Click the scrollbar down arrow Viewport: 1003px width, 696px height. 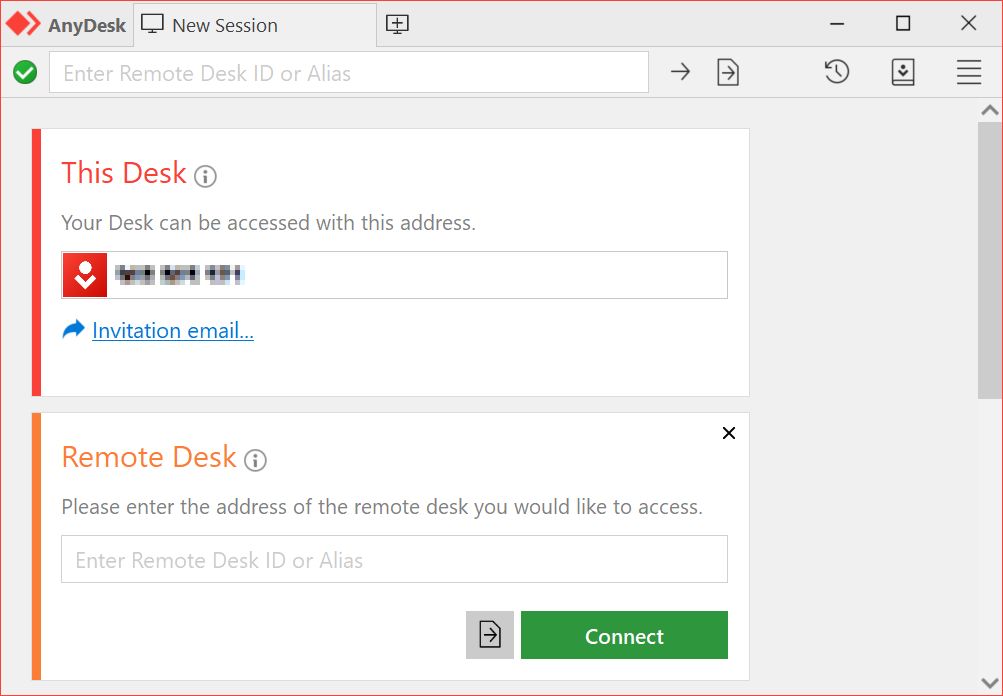pyautogui.click(x=990, y=683)
